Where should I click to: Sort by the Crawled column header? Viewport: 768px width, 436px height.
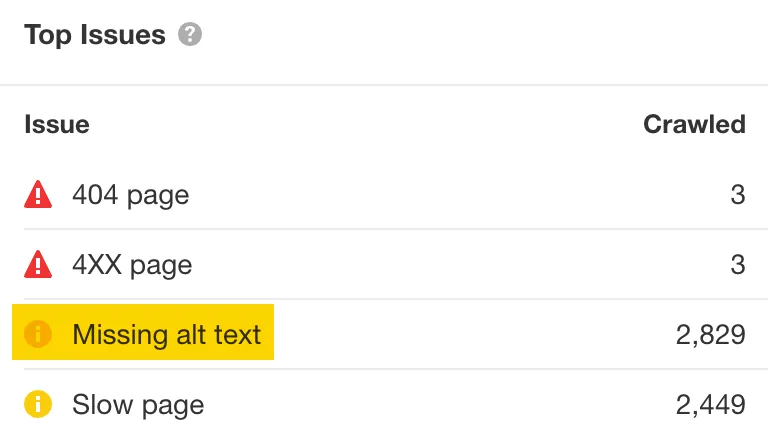(695, 124)
